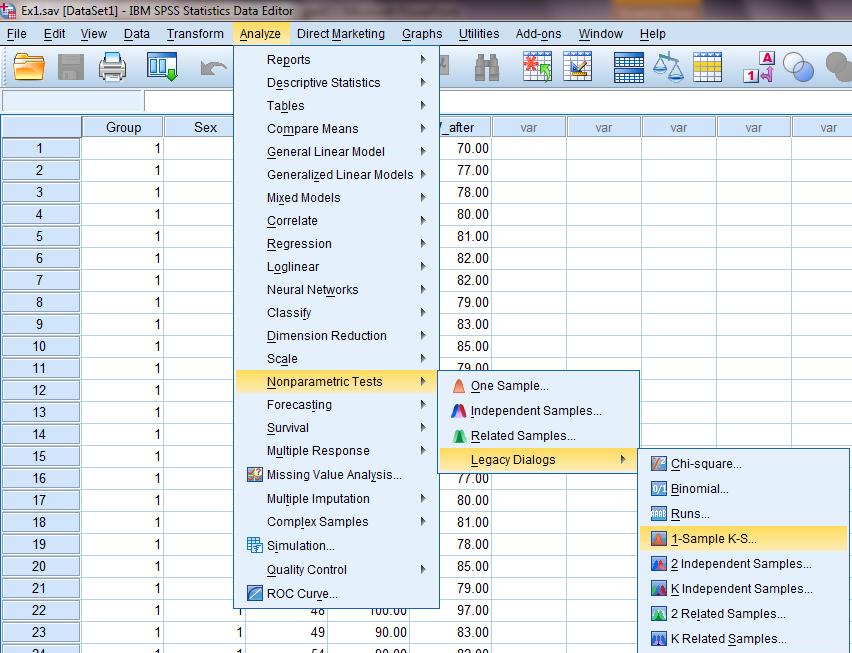Open the K Independent Samples legacy dialog

[x=743, y=589]
